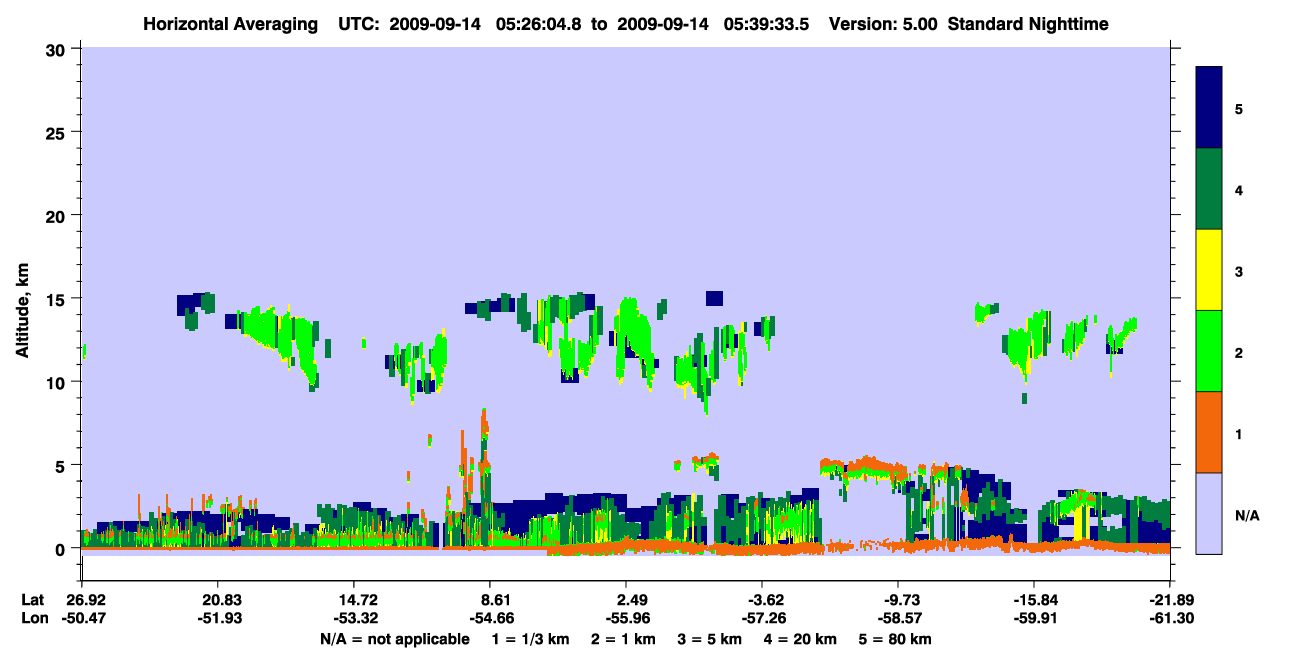Click the y-axis tick label 30
The image size is (1300, 667).
coord(57,49)
